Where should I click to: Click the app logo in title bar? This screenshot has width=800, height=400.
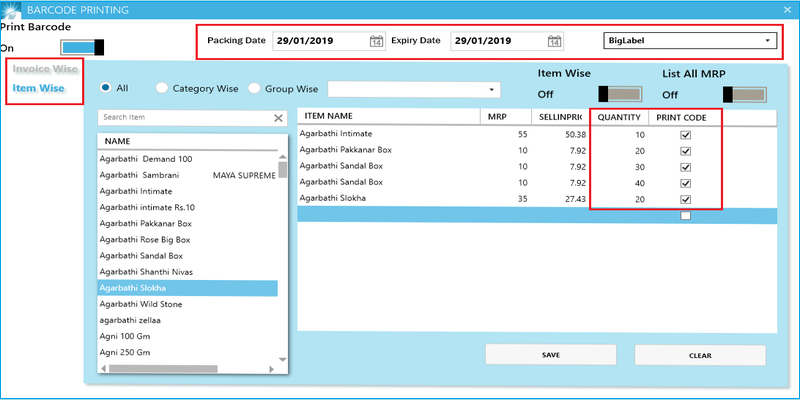coord(9,8)
